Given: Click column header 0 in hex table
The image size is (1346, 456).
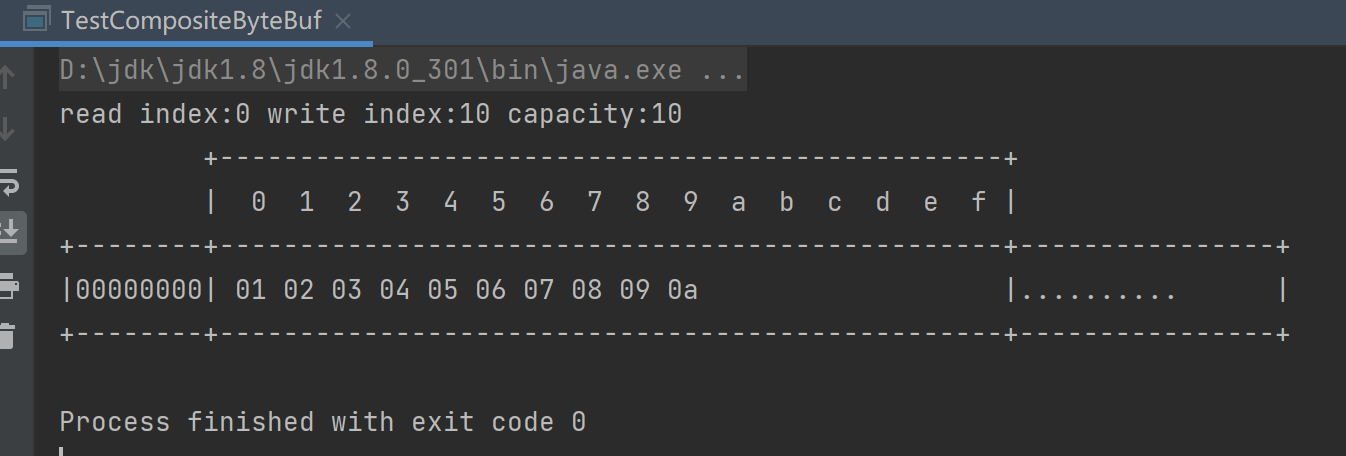Looking at the screenshot, I should pos(258,203).
